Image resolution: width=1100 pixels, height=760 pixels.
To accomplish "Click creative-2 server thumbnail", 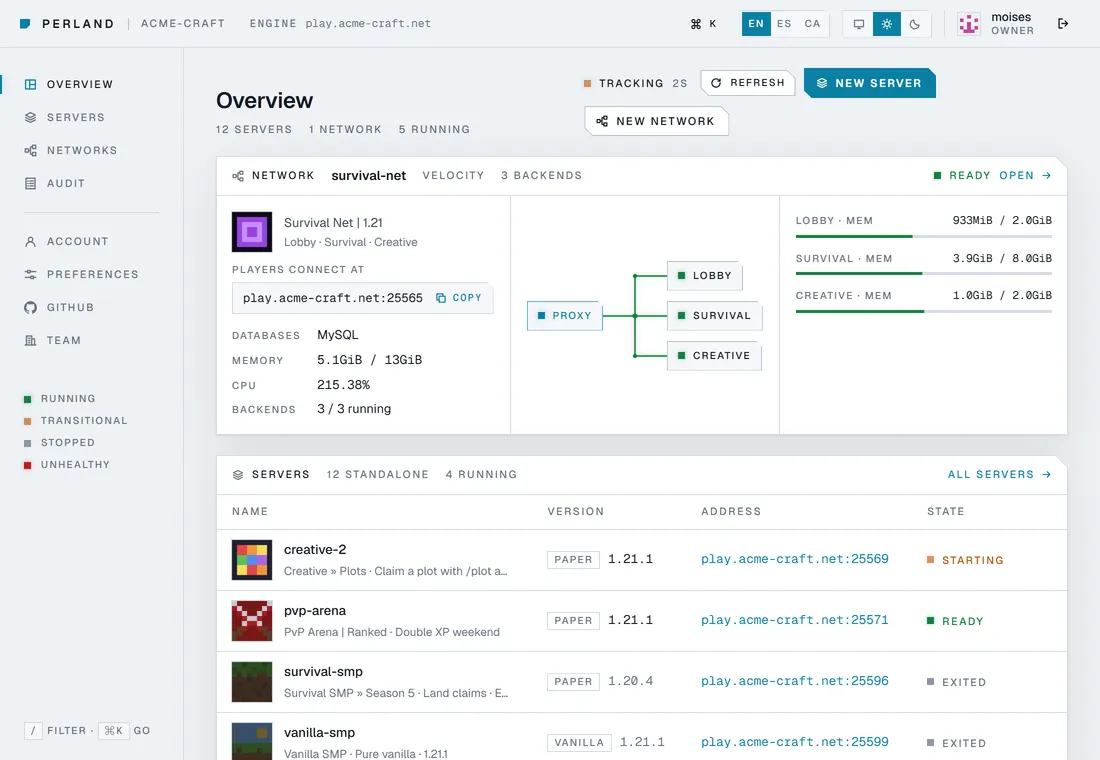I will coord(252,559).
